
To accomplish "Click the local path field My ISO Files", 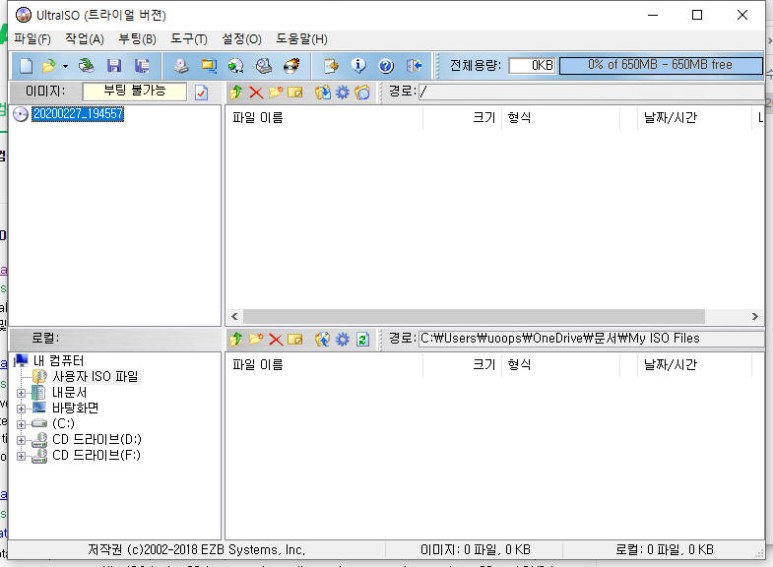I will (x=592, y=339).
